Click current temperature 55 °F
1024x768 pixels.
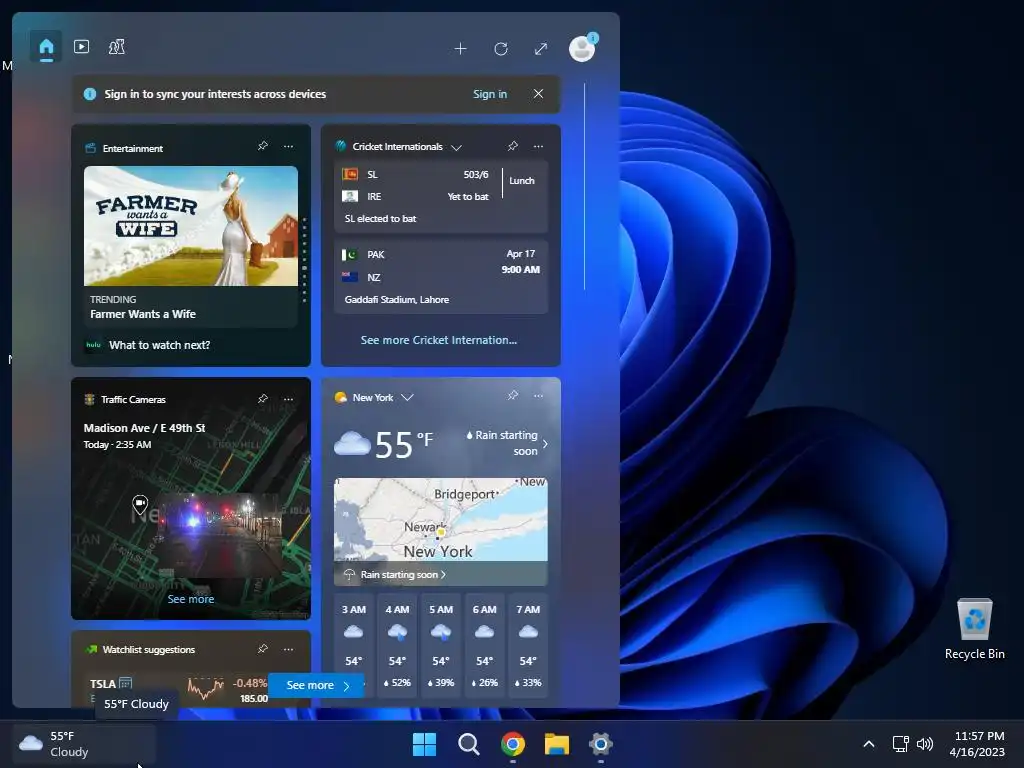[404, 445]
